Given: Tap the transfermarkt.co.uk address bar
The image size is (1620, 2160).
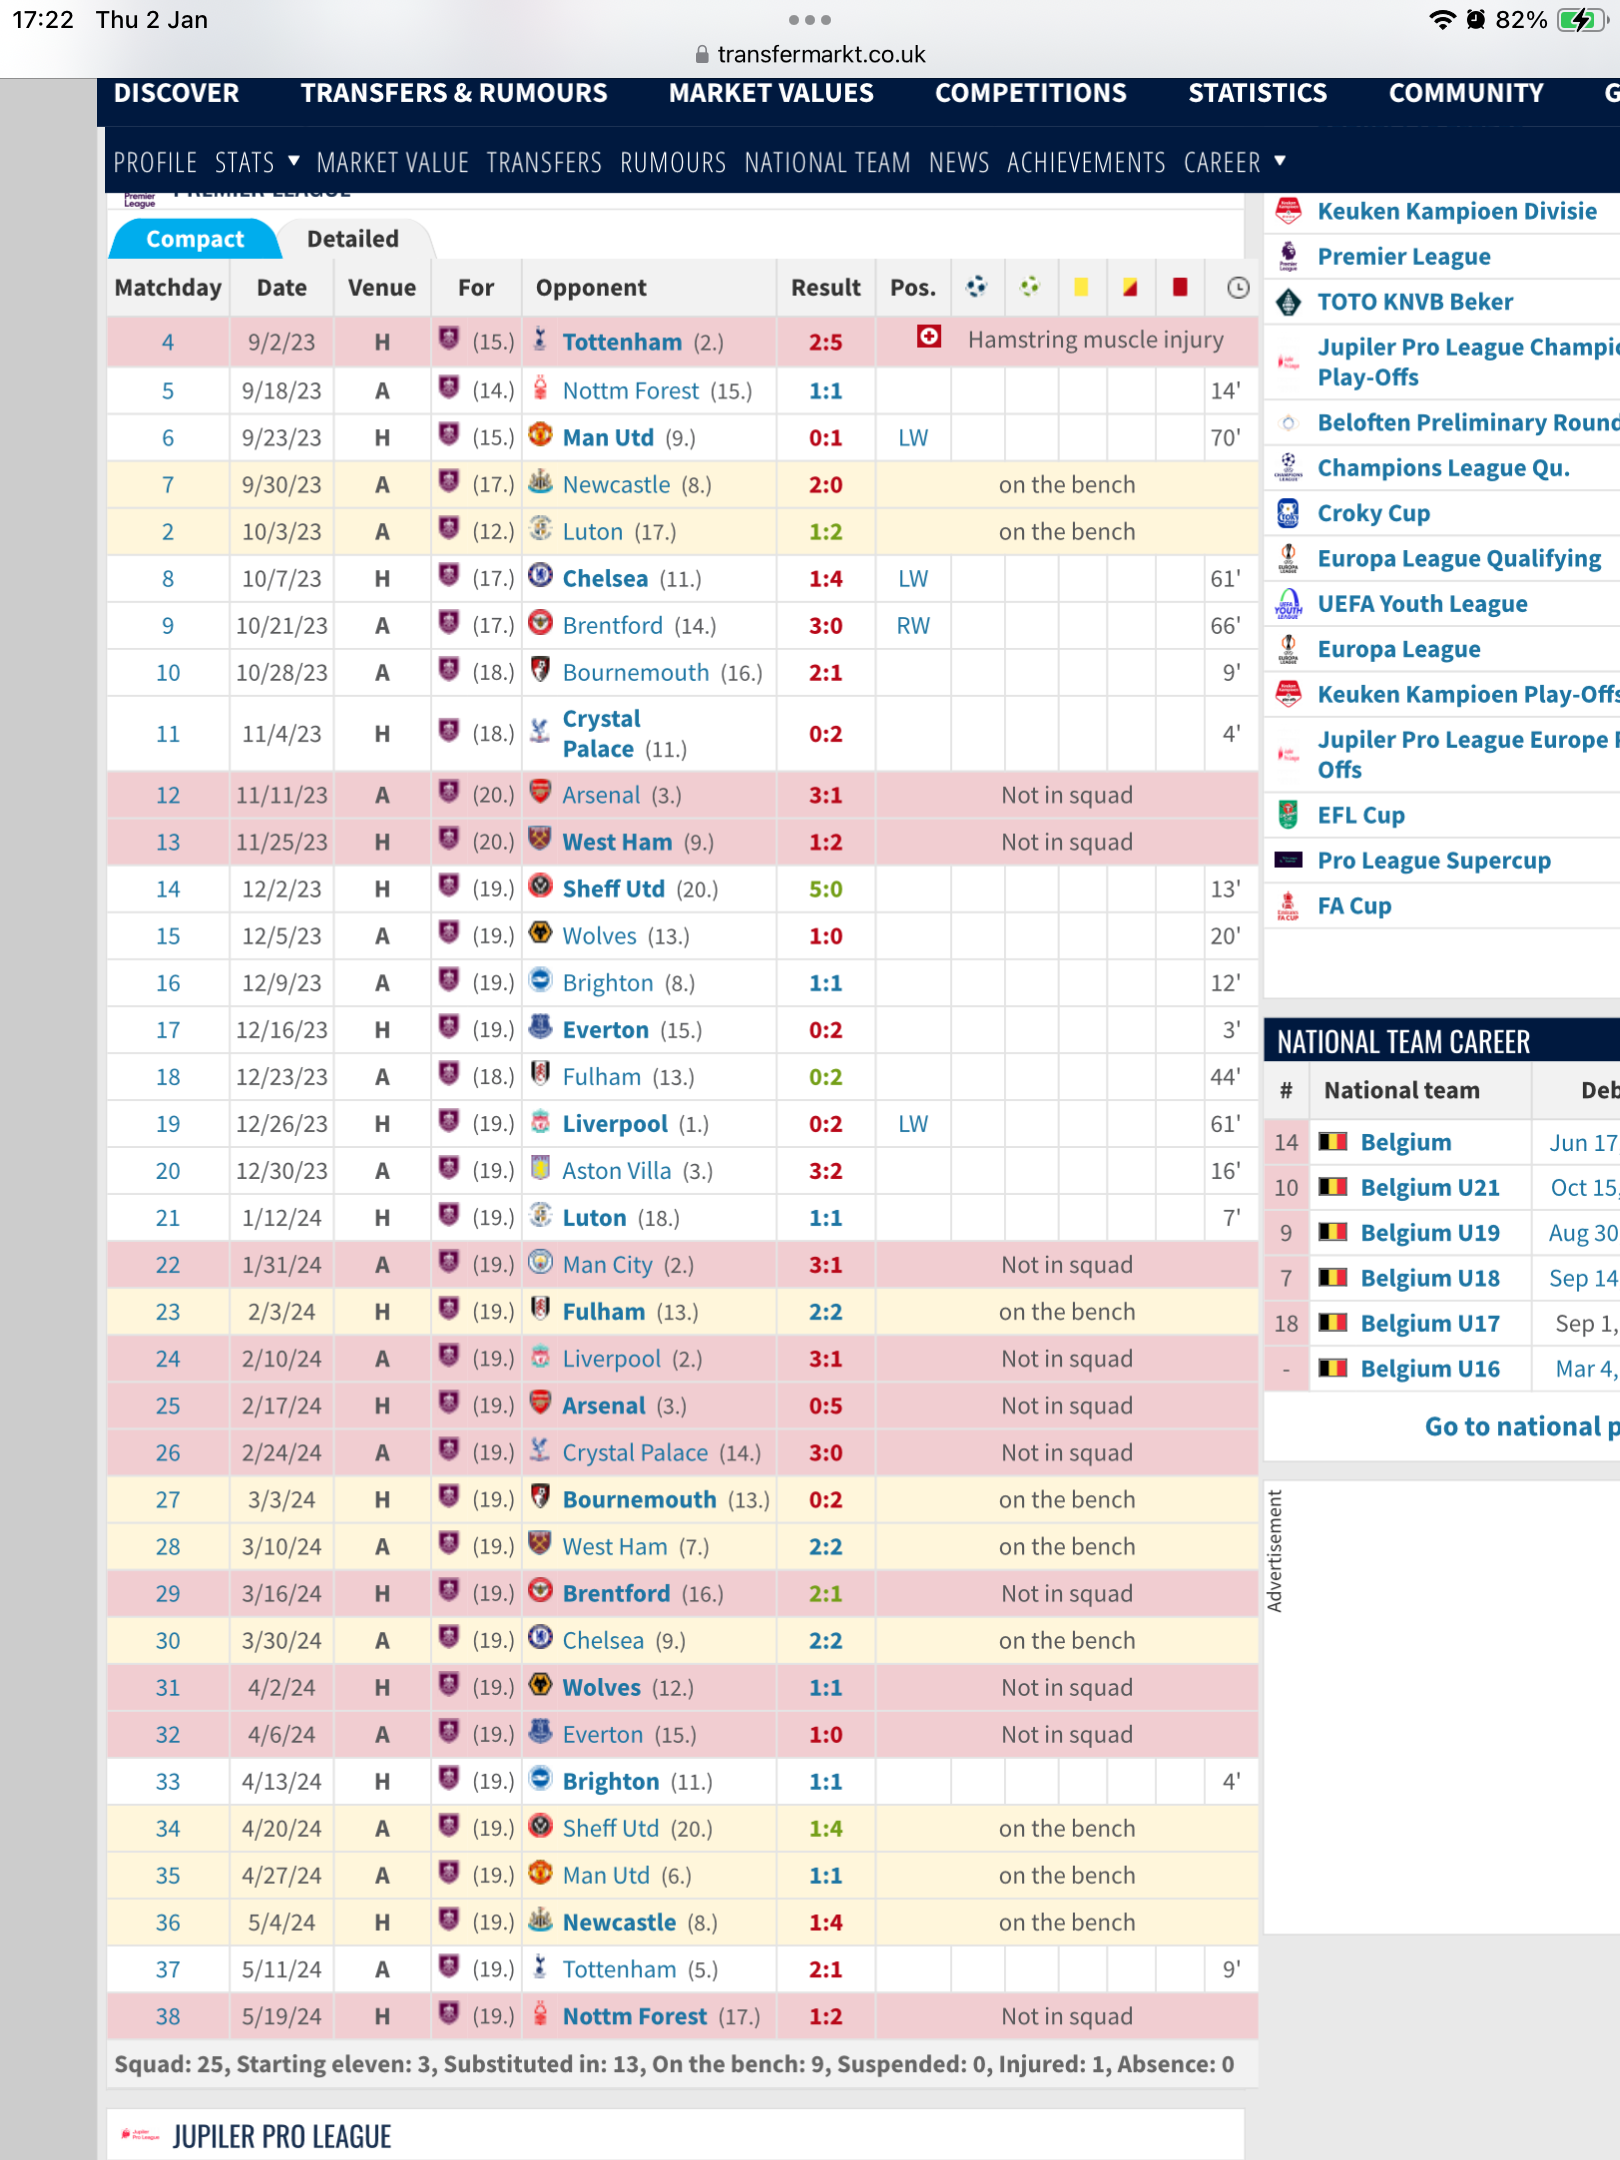Looking at the screenshot, I should click(x=810, y=54).
